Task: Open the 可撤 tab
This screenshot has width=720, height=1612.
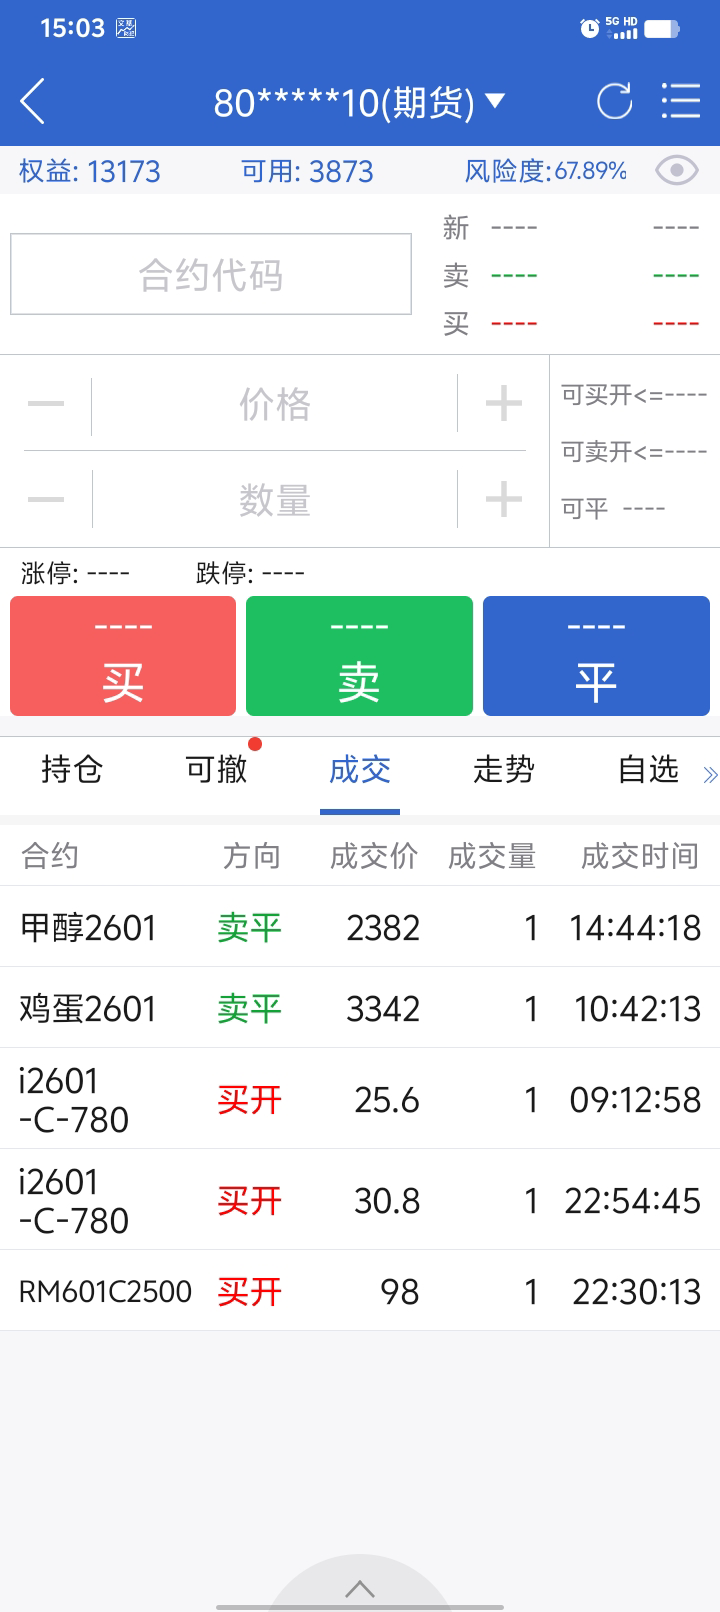Action: point(216,770)
